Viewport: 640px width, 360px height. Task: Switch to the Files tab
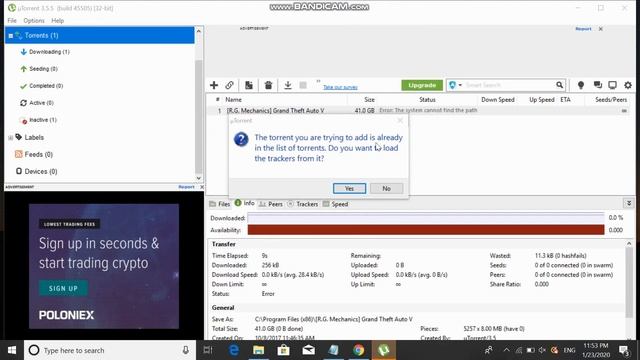click(x=220, y=204)
